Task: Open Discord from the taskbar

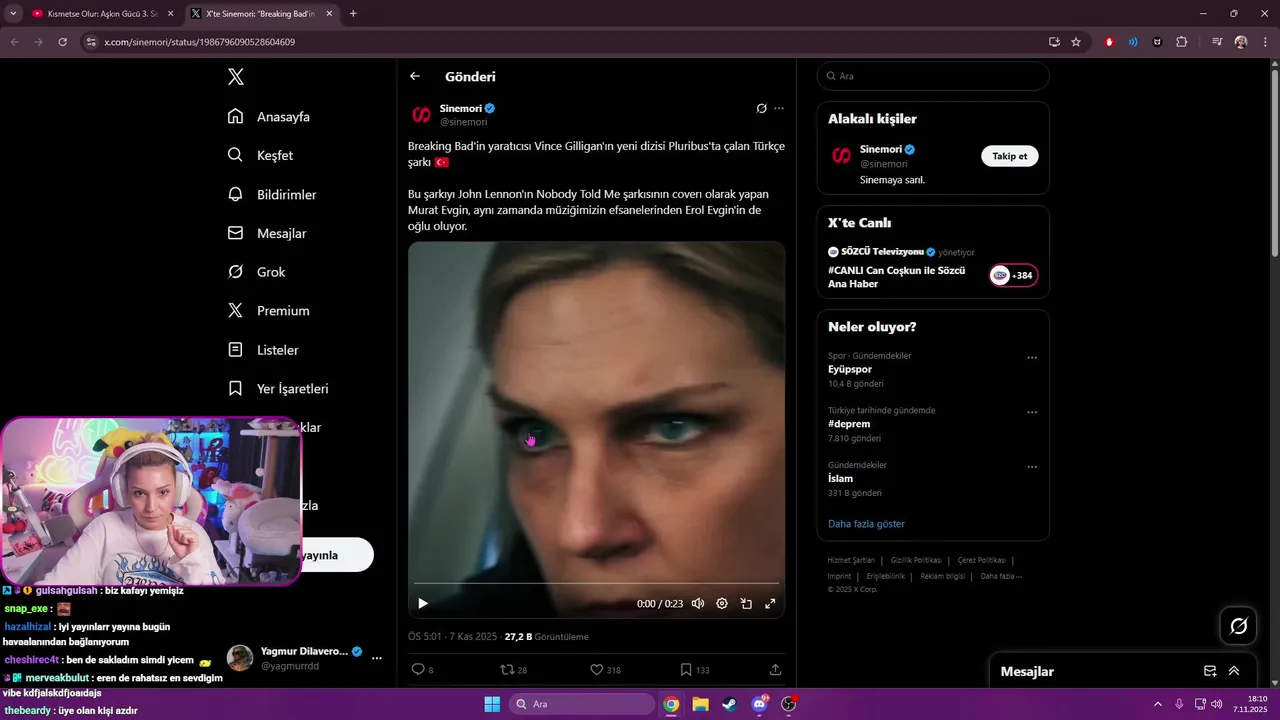Action: coord(759,704)
